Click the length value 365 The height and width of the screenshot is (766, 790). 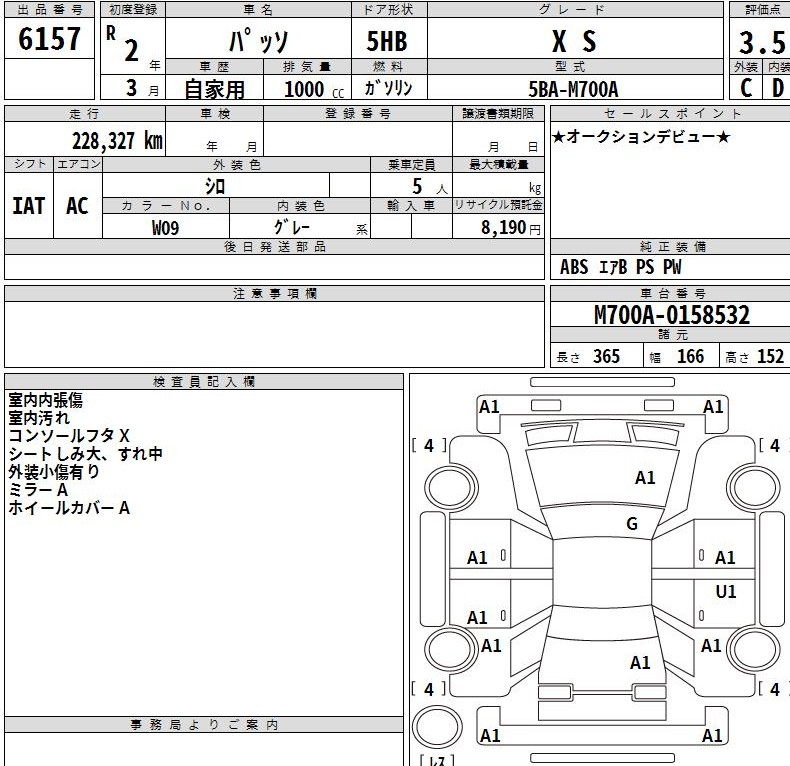point(606,356)
